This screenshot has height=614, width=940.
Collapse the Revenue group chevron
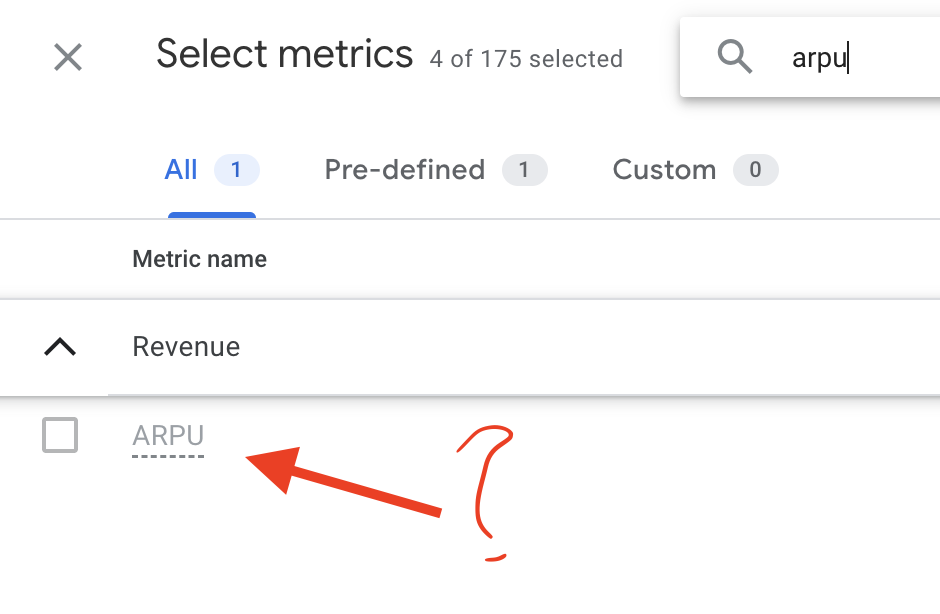60,347
